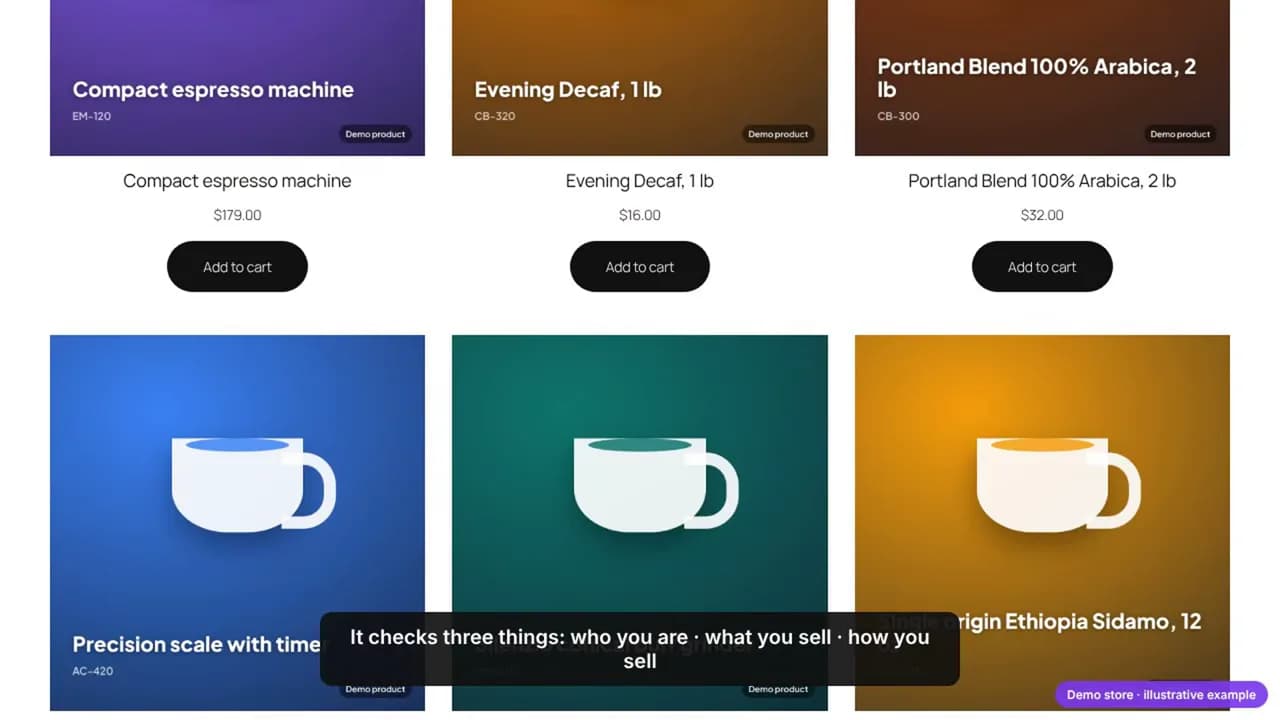Click the AC-420 product code

click(x=93, y=671)
